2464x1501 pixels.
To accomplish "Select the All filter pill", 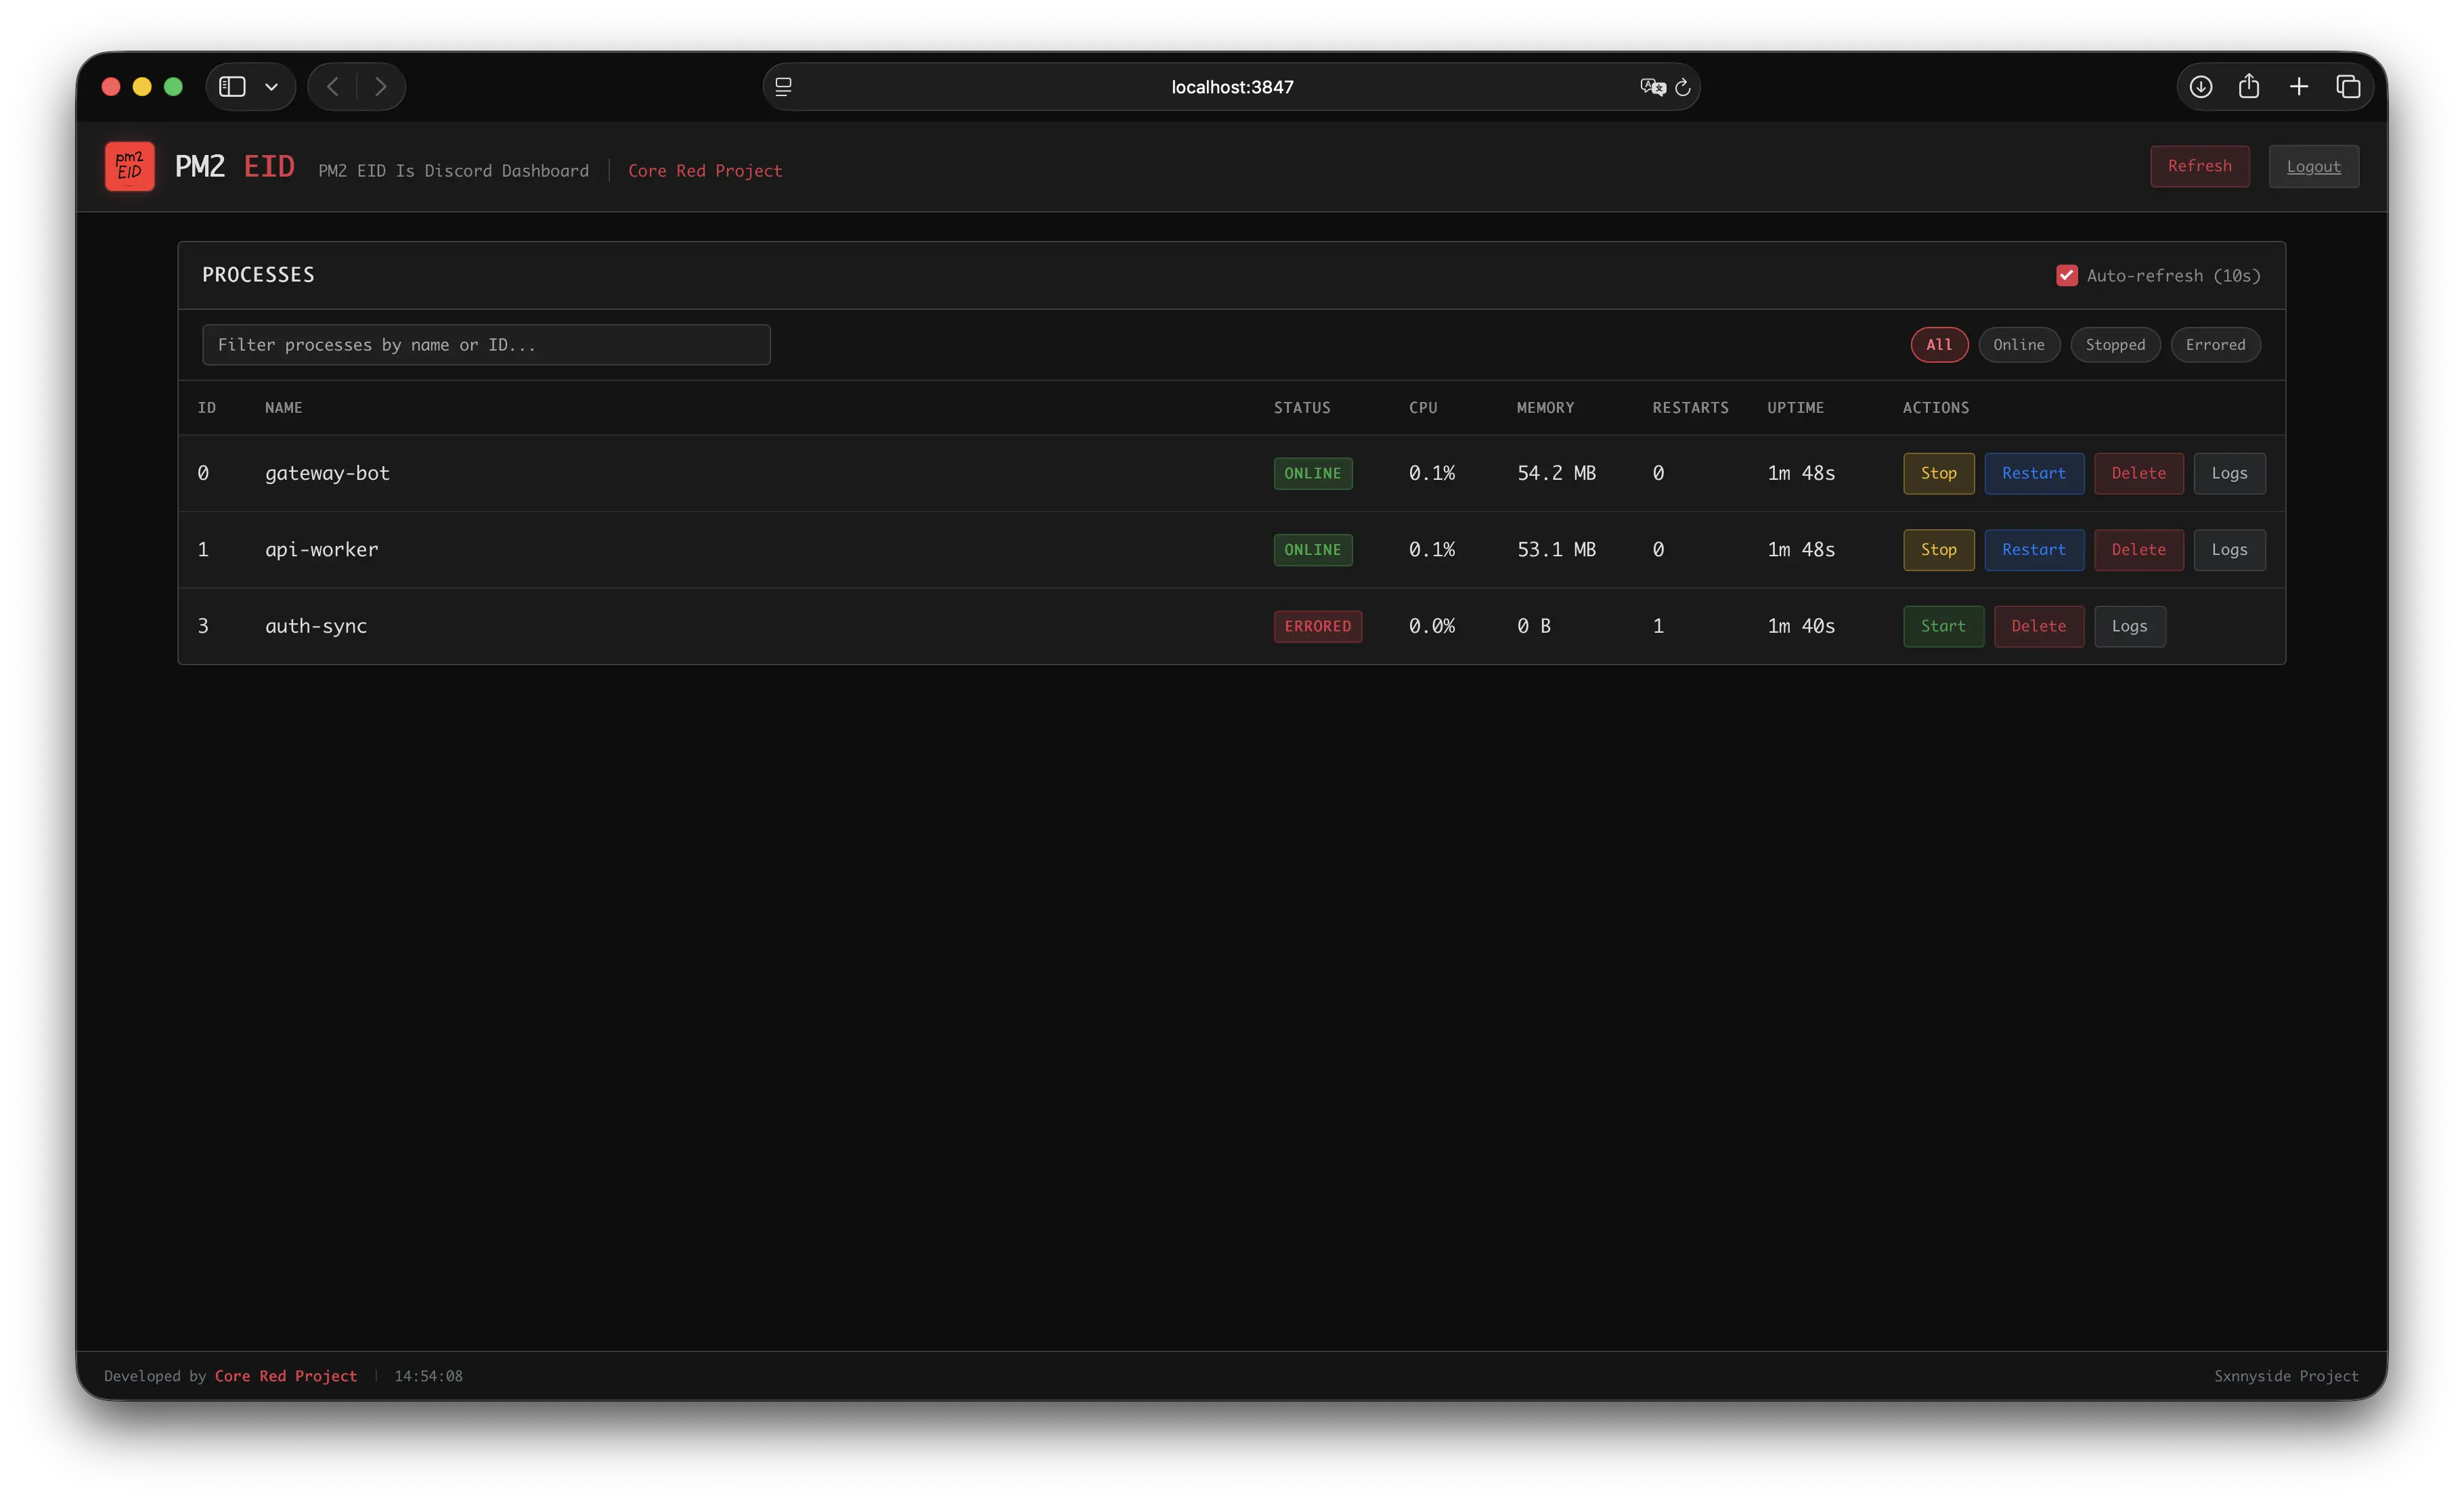I will click(x=1939, y=345).
